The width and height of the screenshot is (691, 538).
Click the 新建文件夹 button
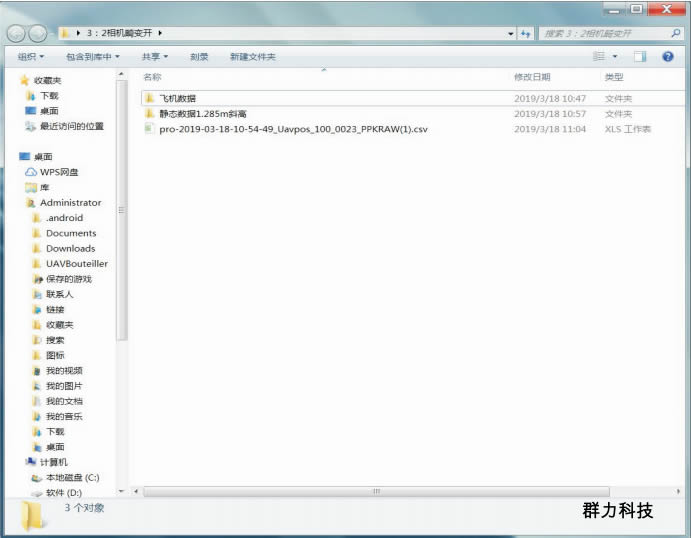(252, 57)
